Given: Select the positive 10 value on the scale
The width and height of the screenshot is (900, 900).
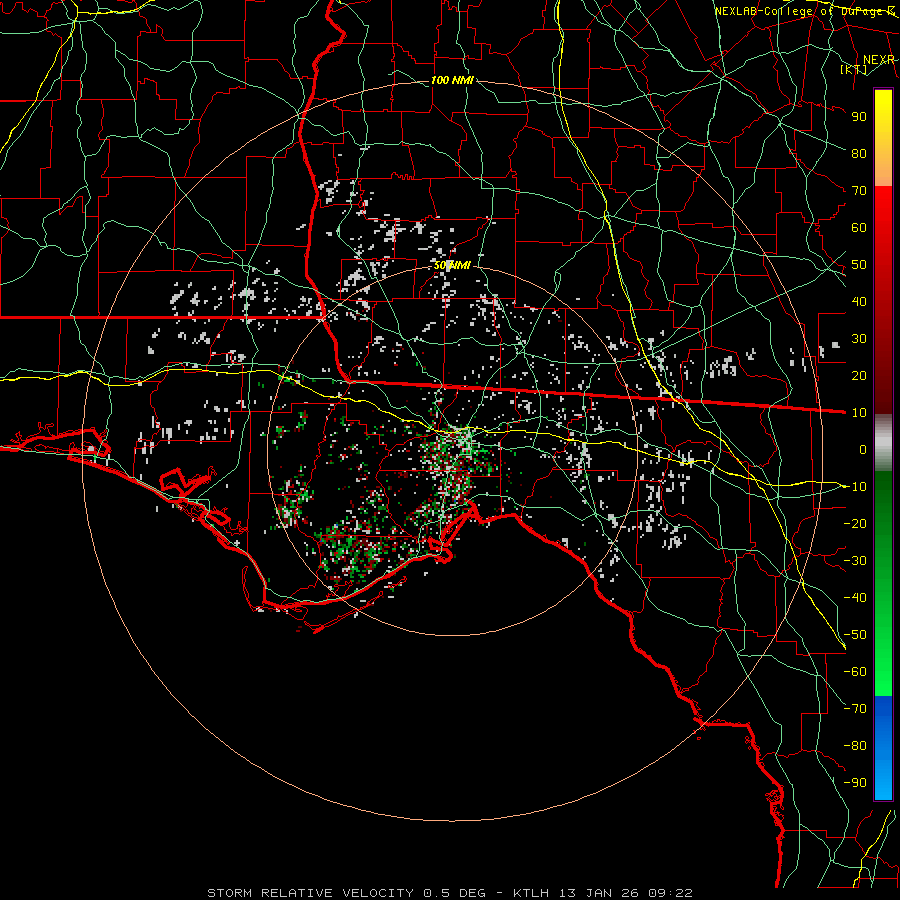Looking at the screenshot, I should pos(859,413).
